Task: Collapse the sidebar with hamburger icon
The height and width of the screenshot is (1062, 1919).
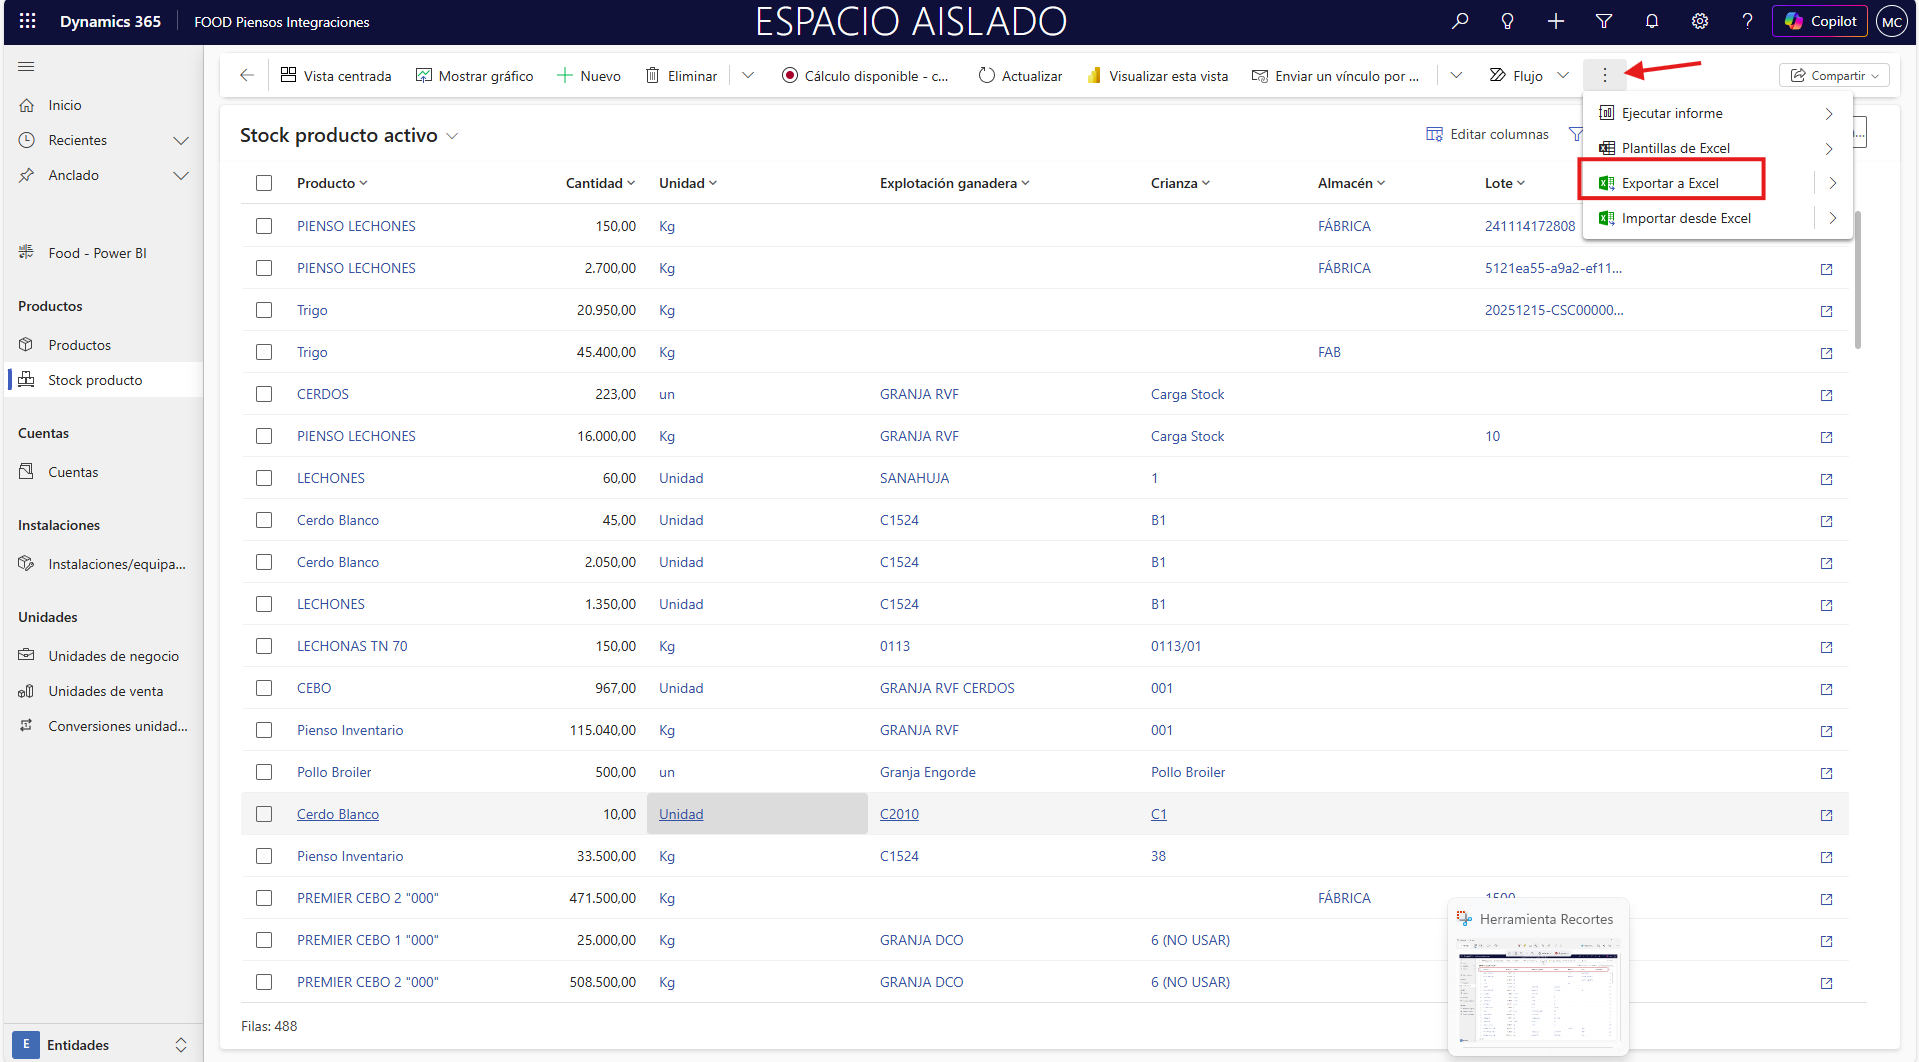Action: pos(27,67)
